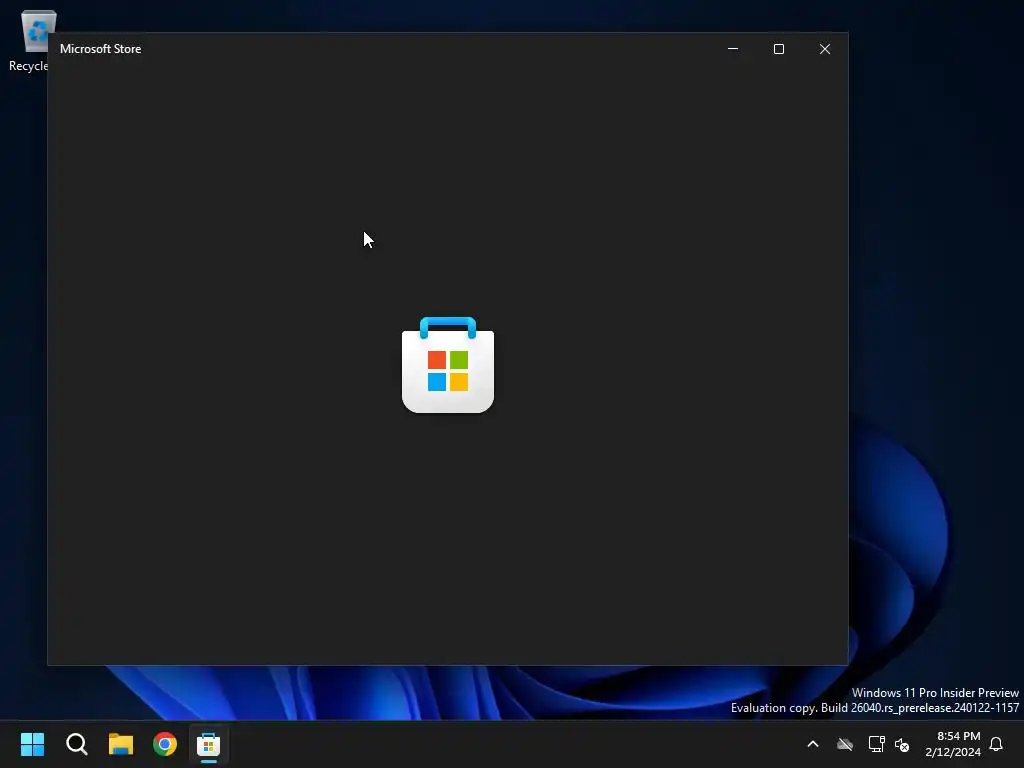The width and height of the screenshot is (1024, 768).
Task: Show hidden system tray icons
Action: pyautogui.click(x=813, y=744)
